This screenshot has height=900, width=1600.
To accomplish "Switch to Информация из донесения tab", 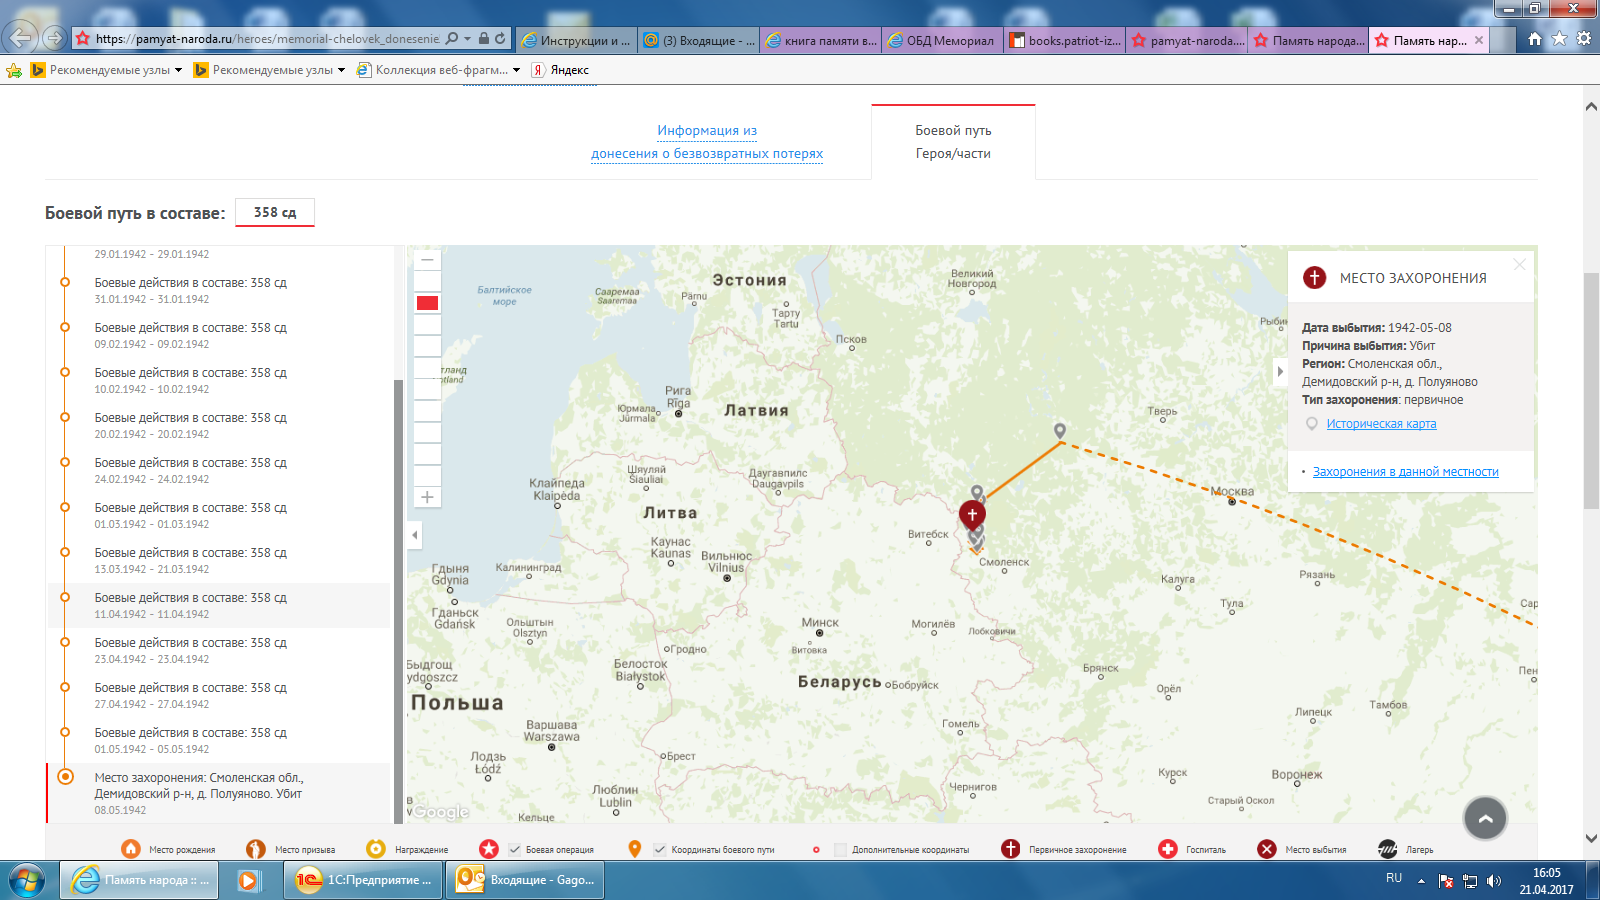I will click(x=707, y=142).
